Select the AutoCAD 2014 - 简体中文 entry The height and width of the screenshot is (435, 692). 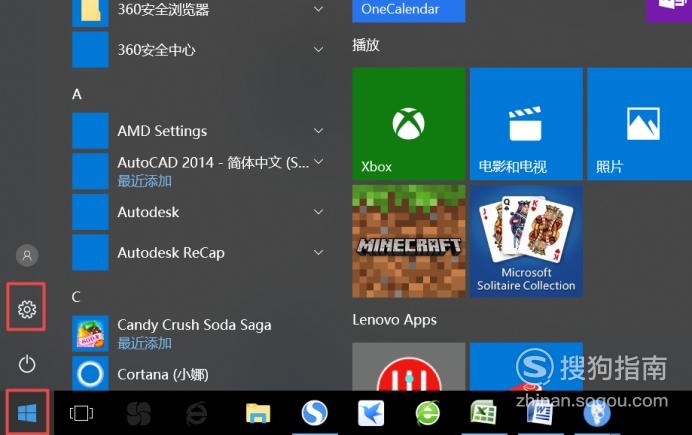pyautogui.click(x=199, y=171)
